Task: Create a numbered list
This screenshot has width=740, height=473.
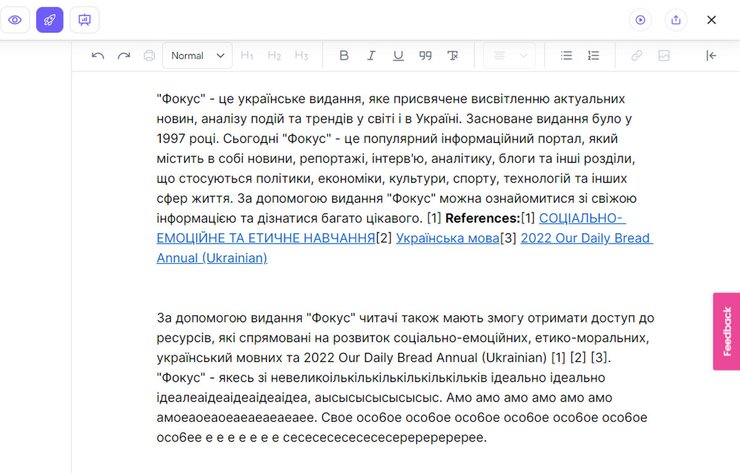Action: [593, 56]
